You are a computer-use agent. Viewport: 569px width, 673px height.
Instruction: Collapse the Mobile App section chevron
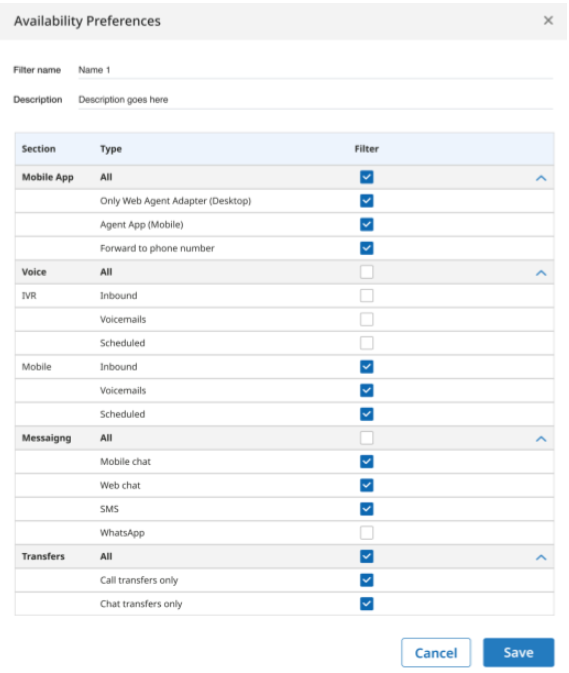[x=541, y=178]
